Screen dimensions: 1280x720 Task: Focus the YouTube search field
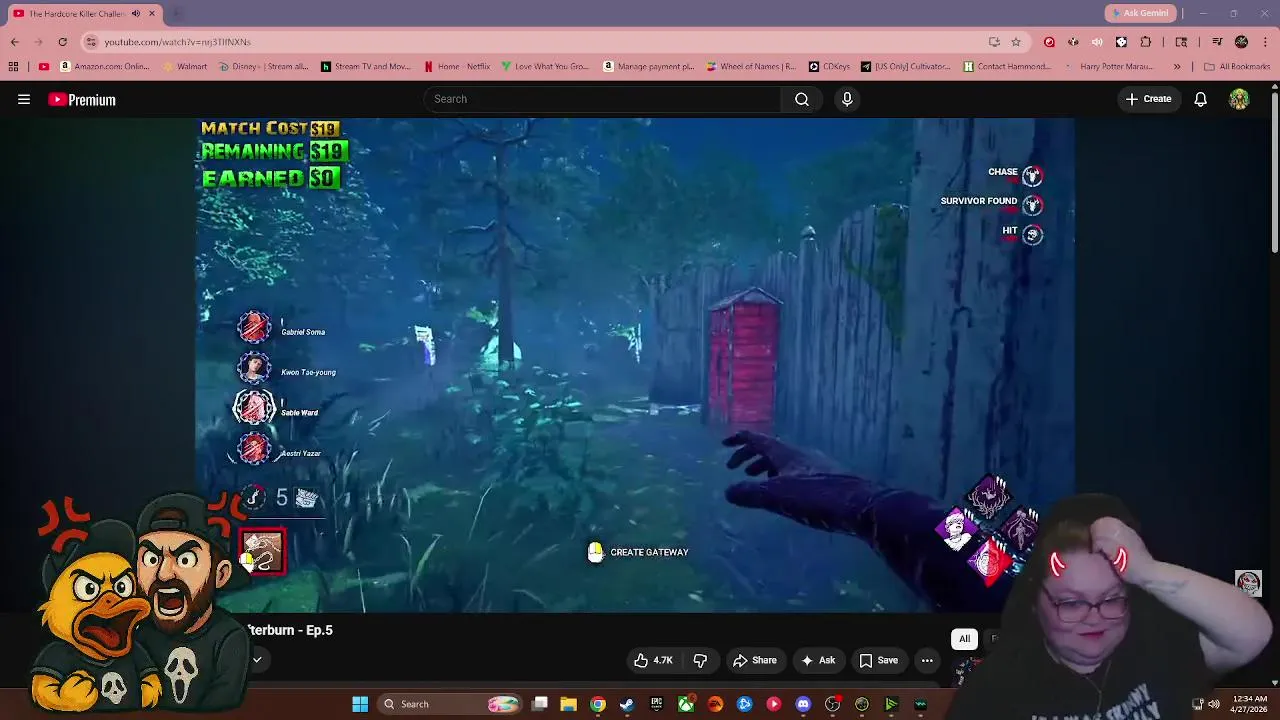pyautogui.click(x=603, y=99)
